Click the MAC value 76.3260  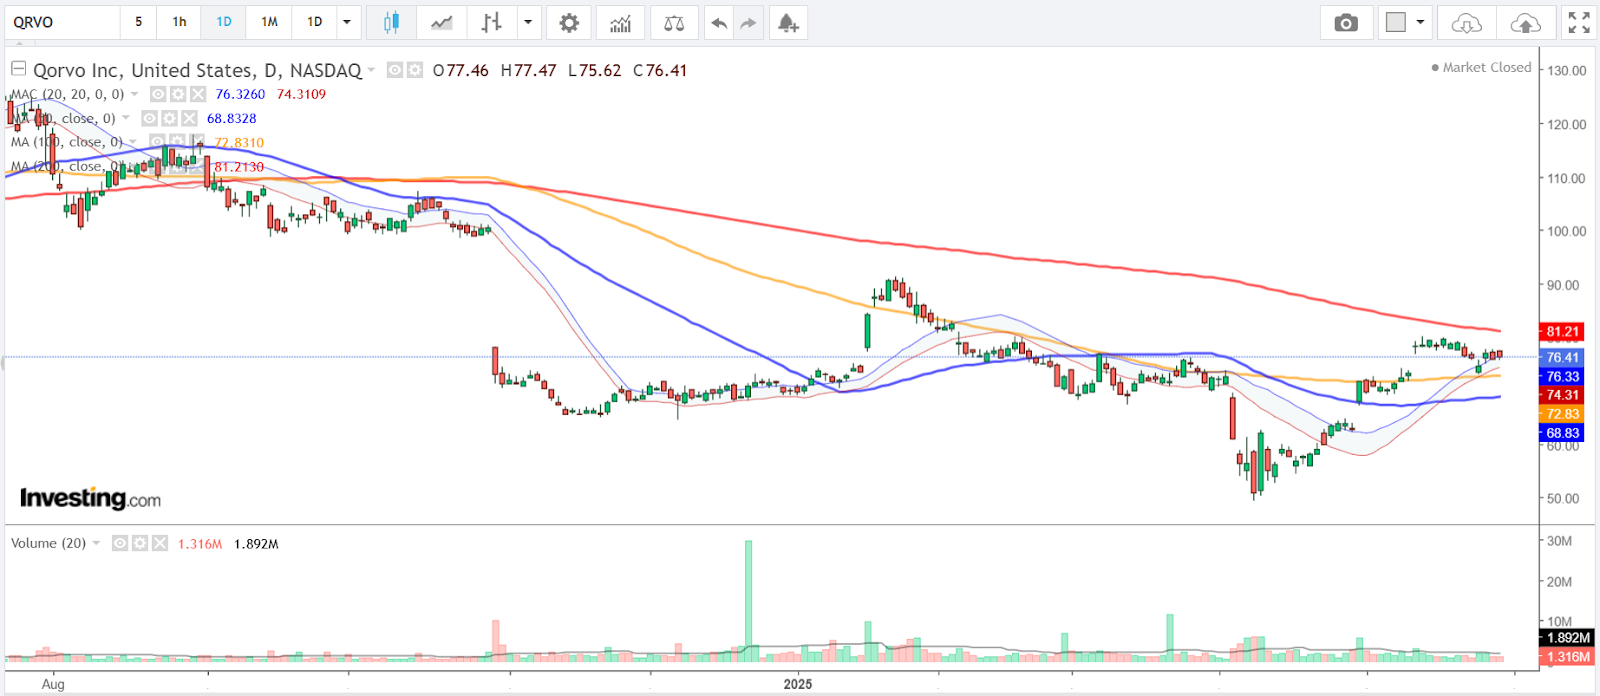coord(240,94)
